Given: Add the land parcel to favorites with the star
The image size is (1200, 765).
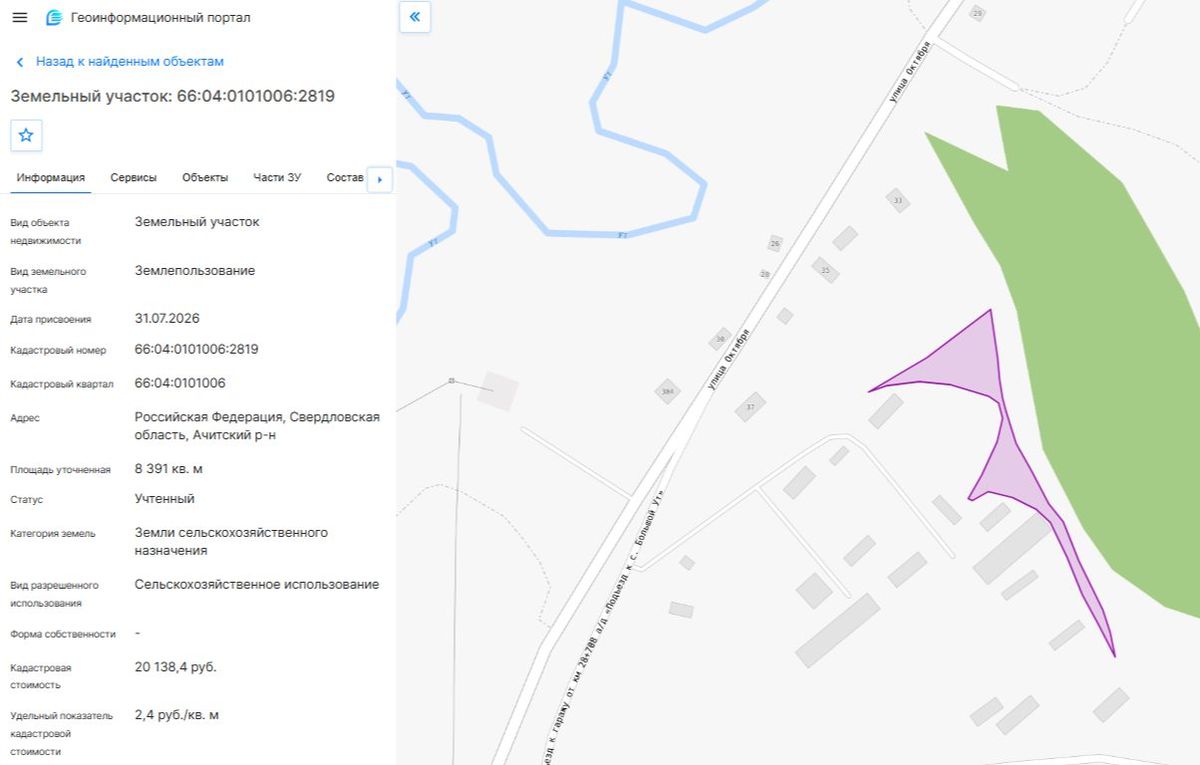Looking at the screenshot, I should [26, 135].
